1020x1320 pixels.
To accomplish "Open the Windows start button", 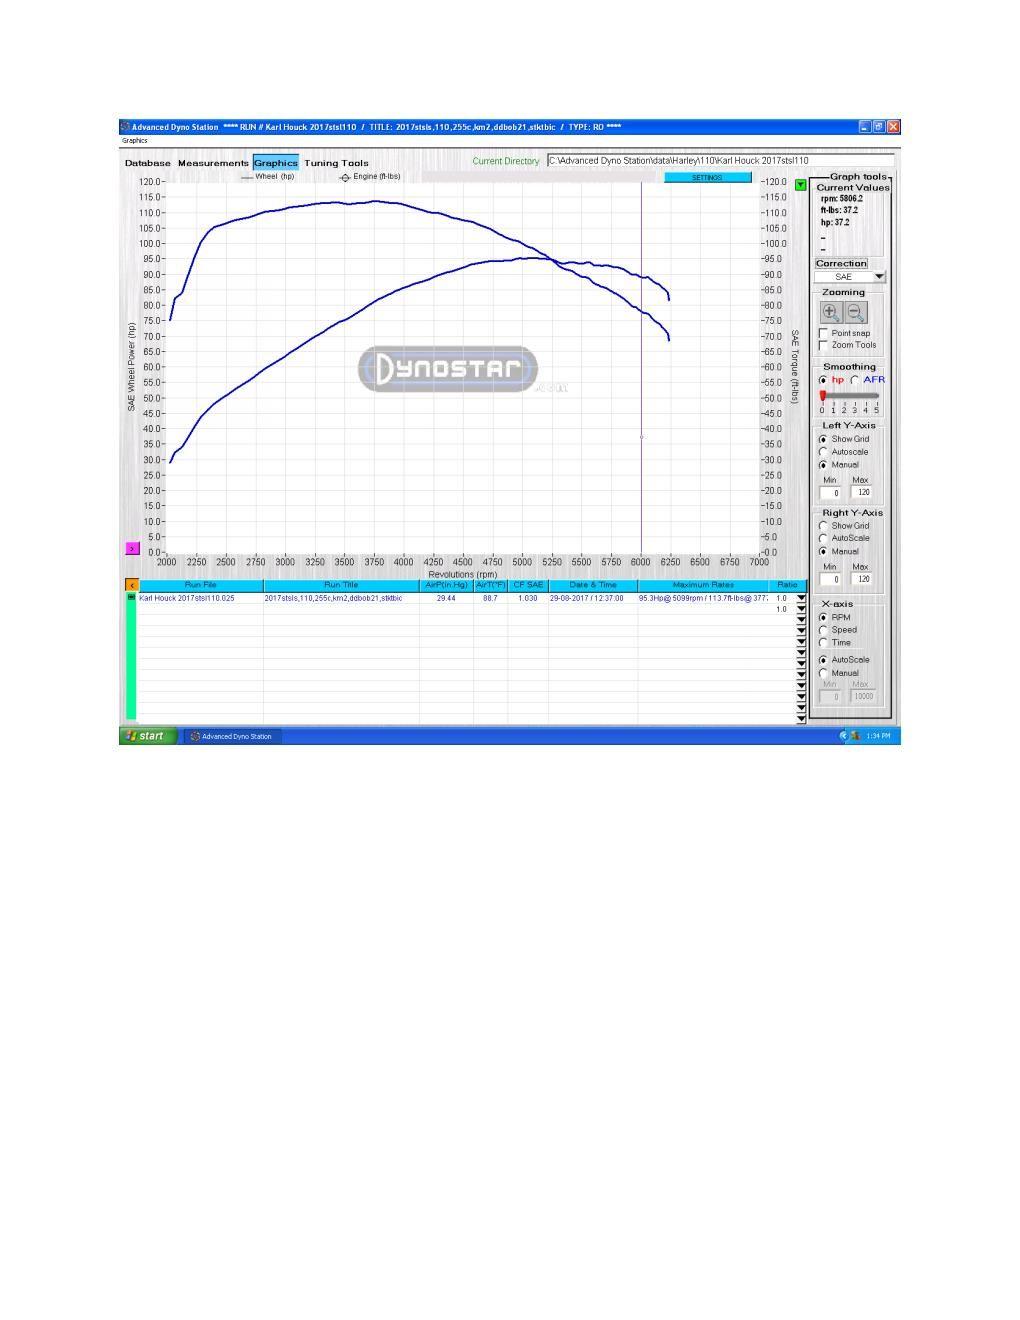I will pos(147,736).
